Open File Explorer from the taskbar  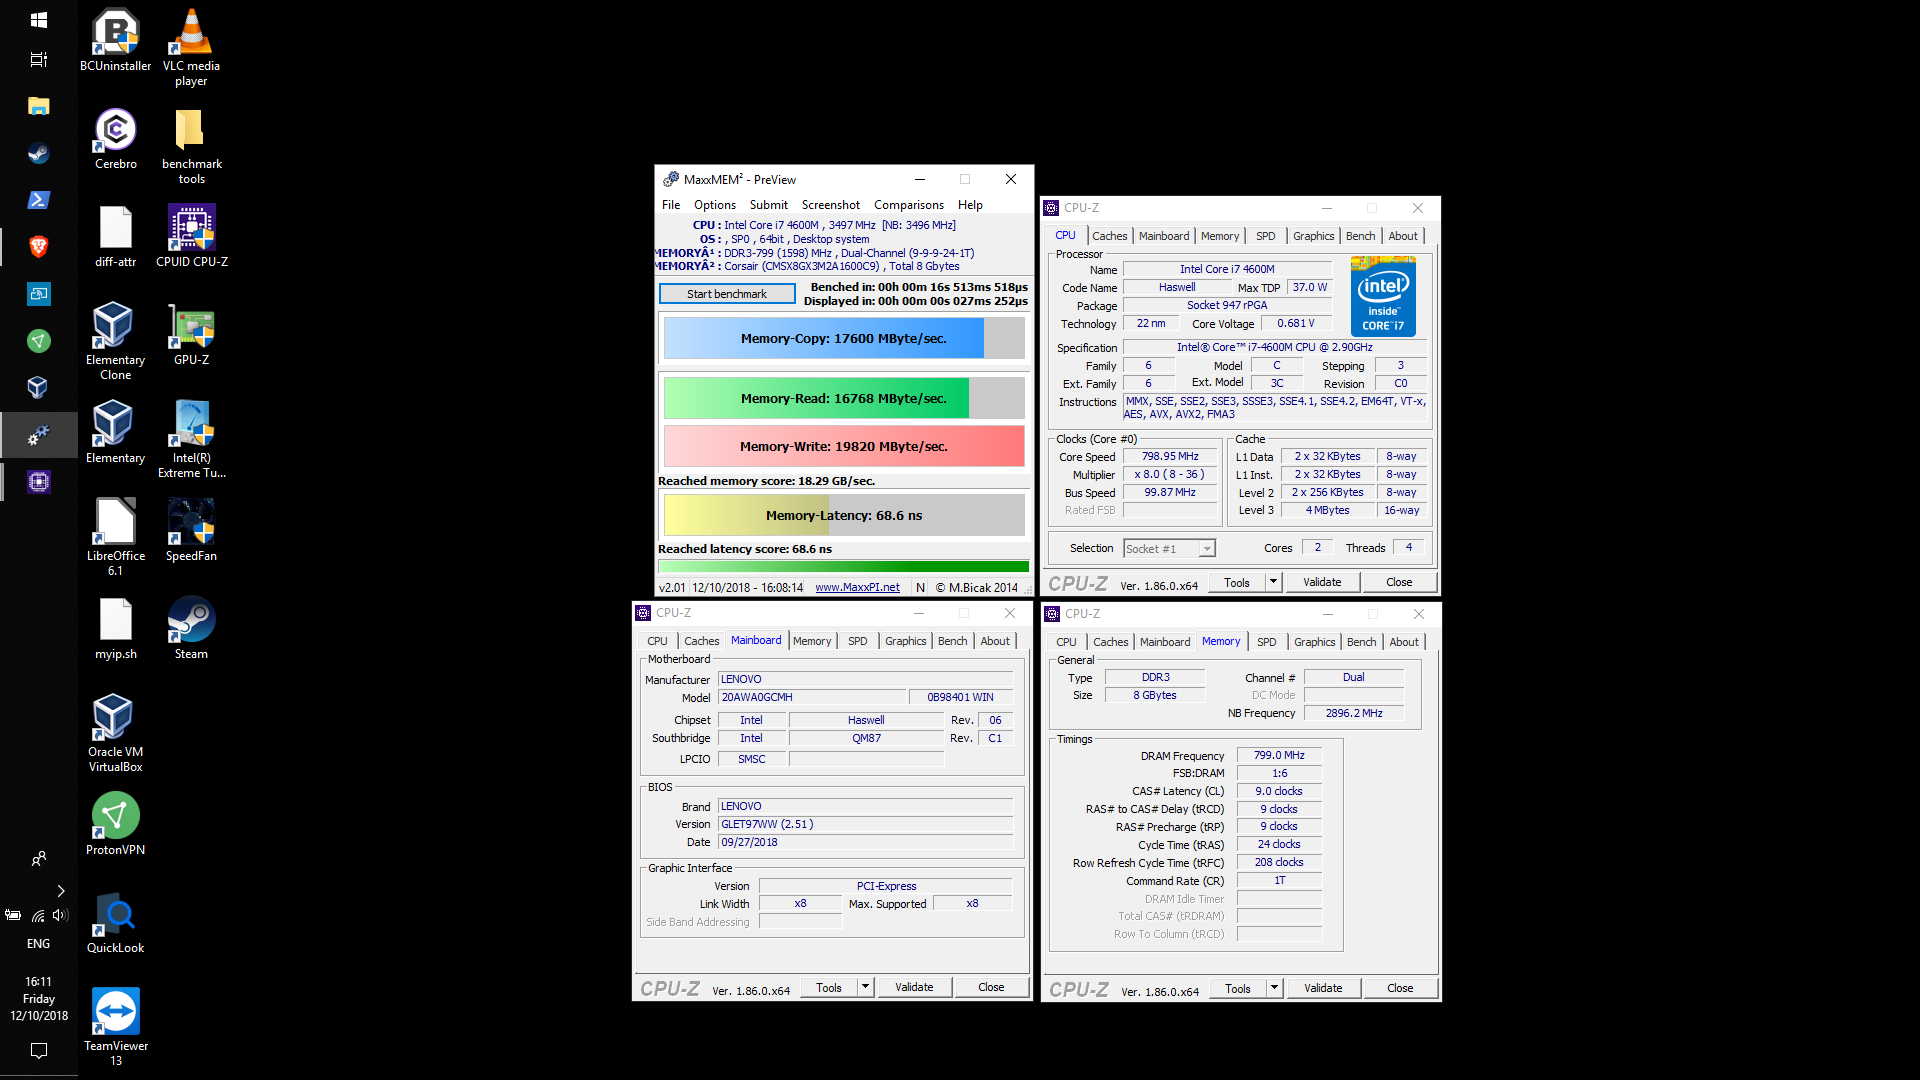[38, 106]
